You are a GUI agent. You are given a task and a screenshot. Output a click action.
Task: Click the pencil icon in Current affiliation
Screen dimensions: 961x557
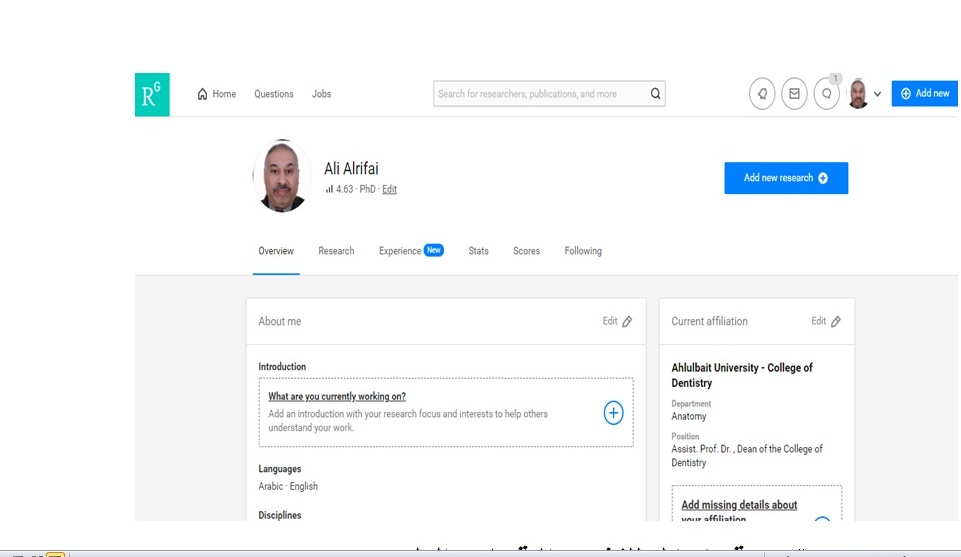(x=836, y=322)
